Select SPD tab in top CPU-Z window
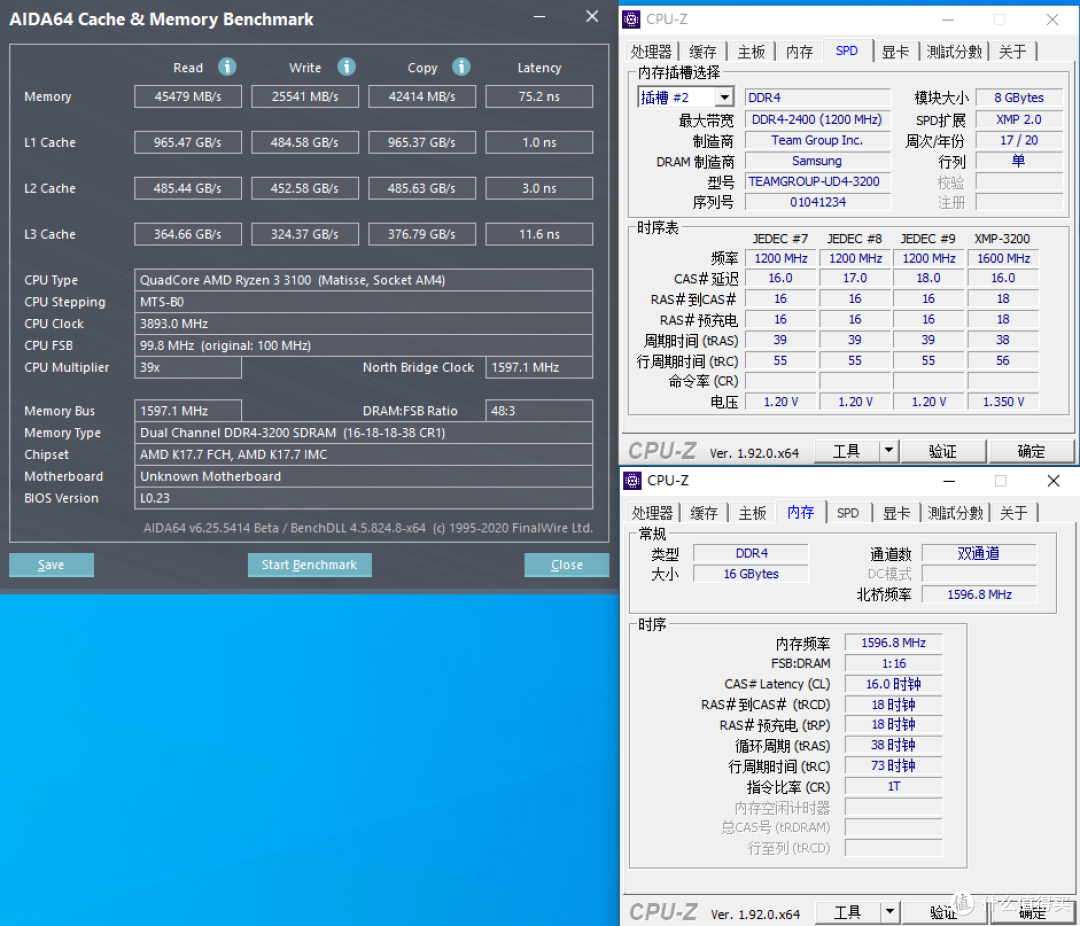 point(847,50)
